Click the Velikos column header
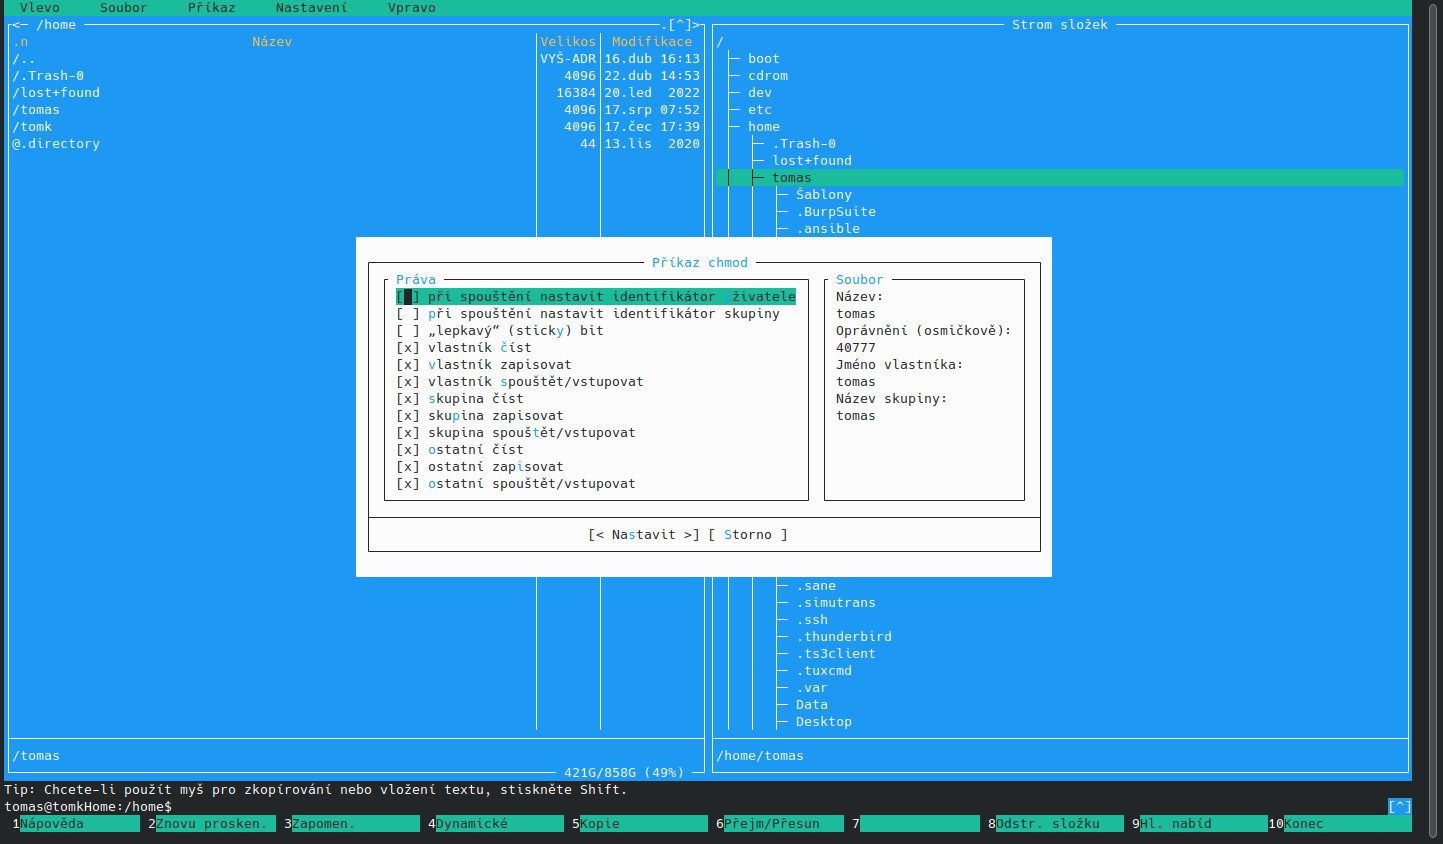Screen dimensions: 1443x844 pos(568,42)
